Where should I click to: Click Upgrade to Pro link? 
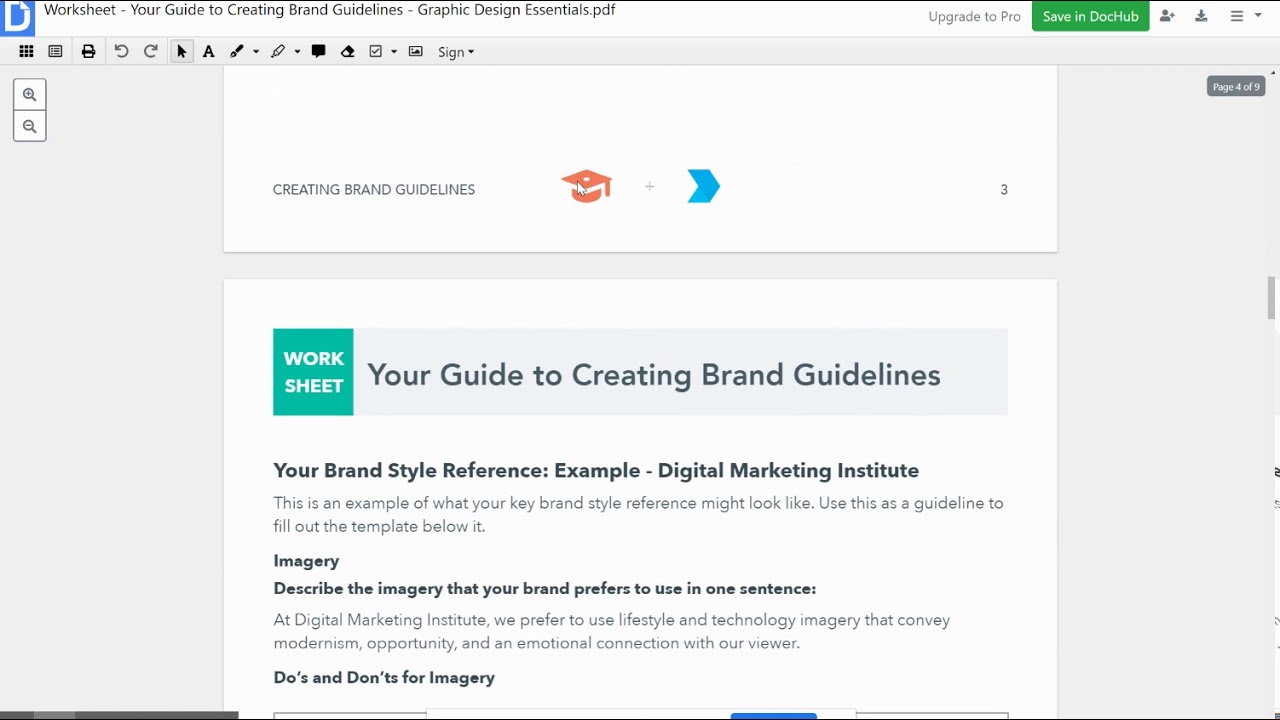(x=974, y=17)
